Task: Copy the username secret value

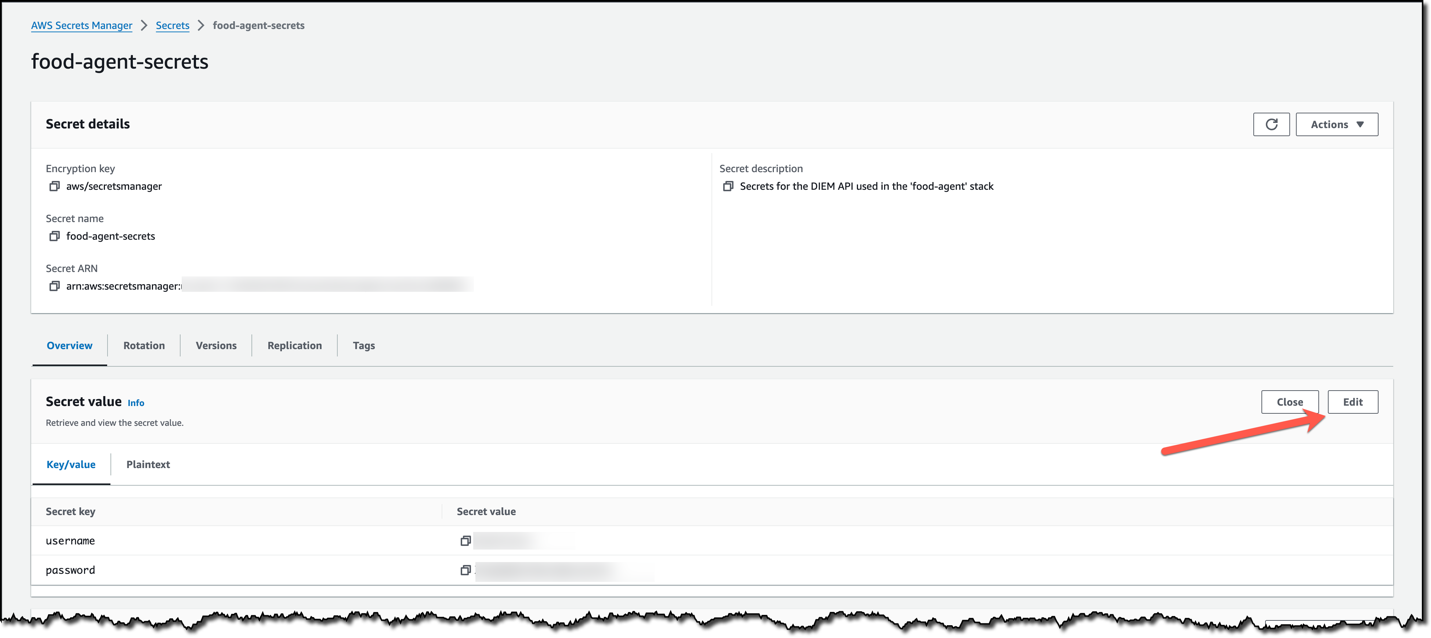Action: (466, 540)
